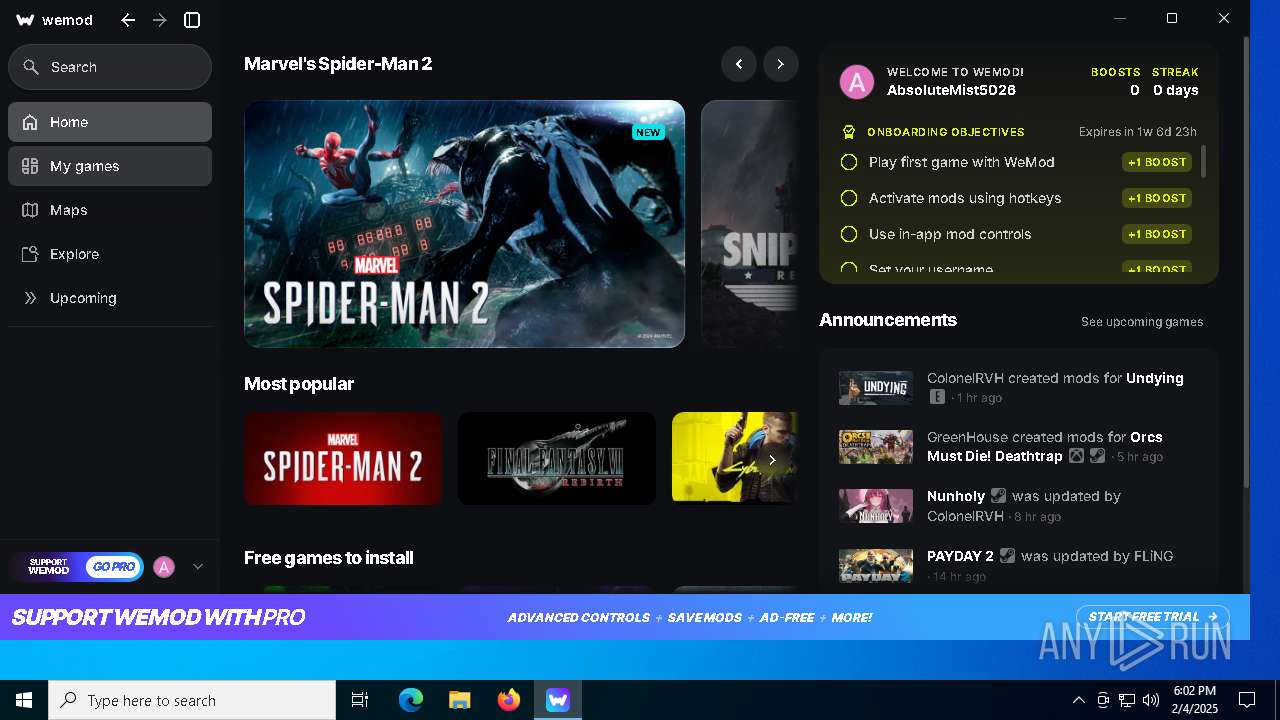
Task: Toggle the sidebar panel icon
Action: (x=192, y=20)
